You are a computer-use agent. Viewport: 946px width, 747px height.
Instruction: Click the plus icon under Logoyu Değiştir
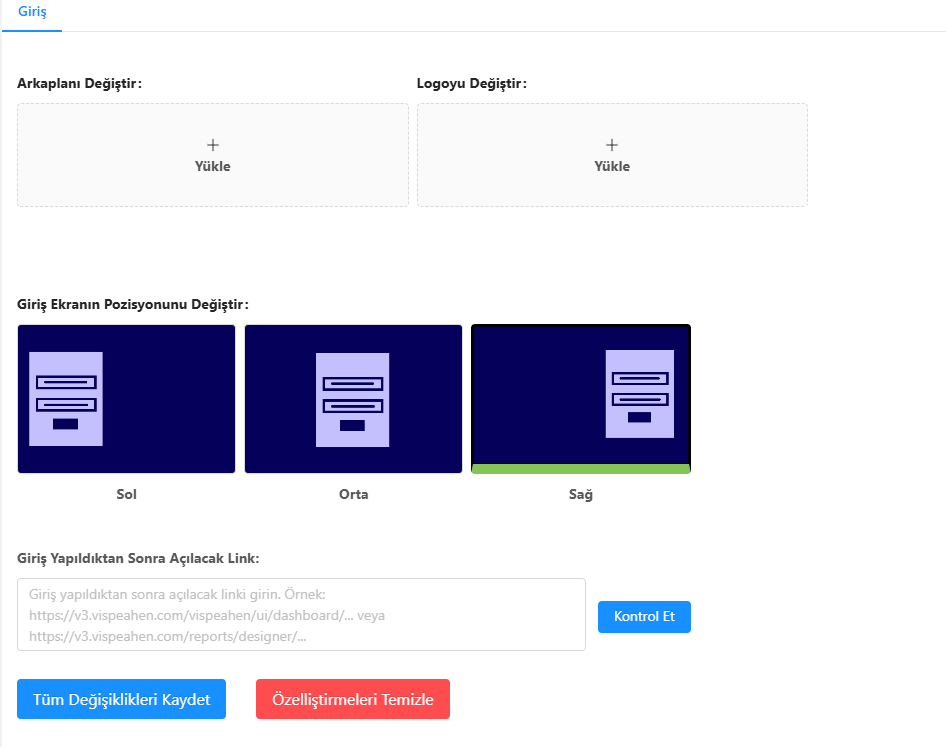(x=612, y=145)
